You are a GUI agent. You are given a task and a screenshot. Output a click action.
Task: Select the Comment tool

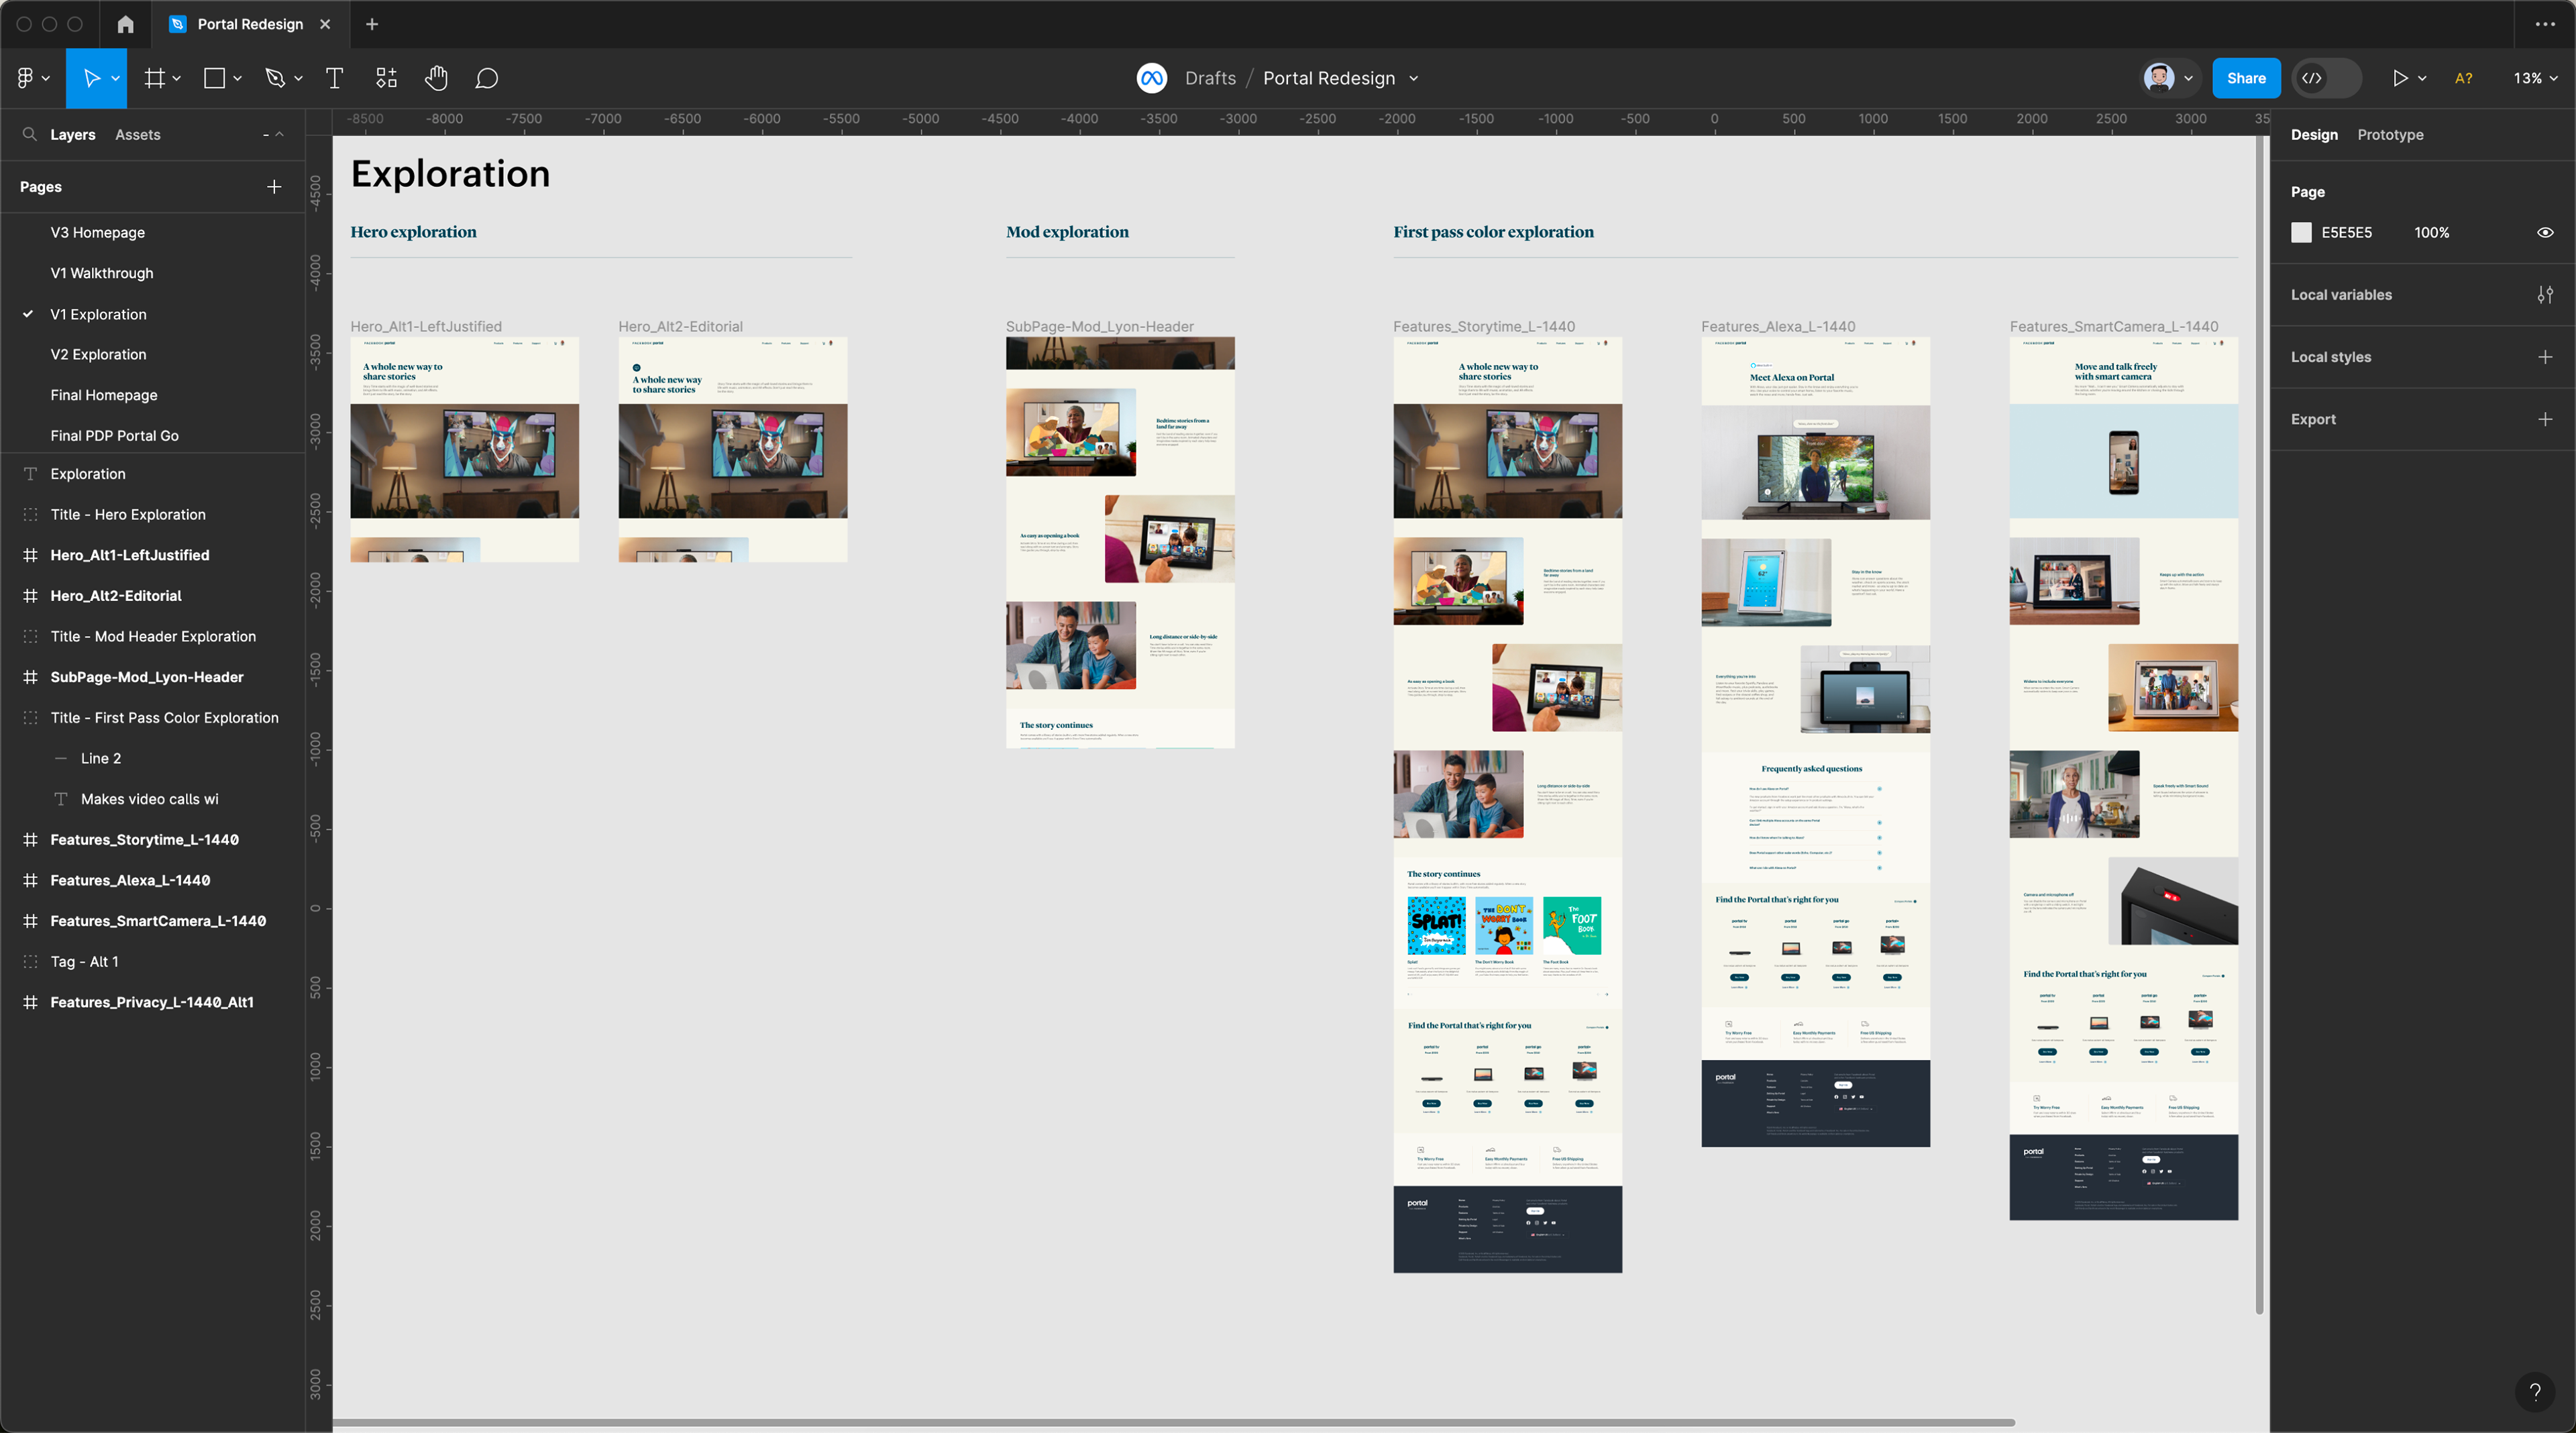[x=487, y=78]
